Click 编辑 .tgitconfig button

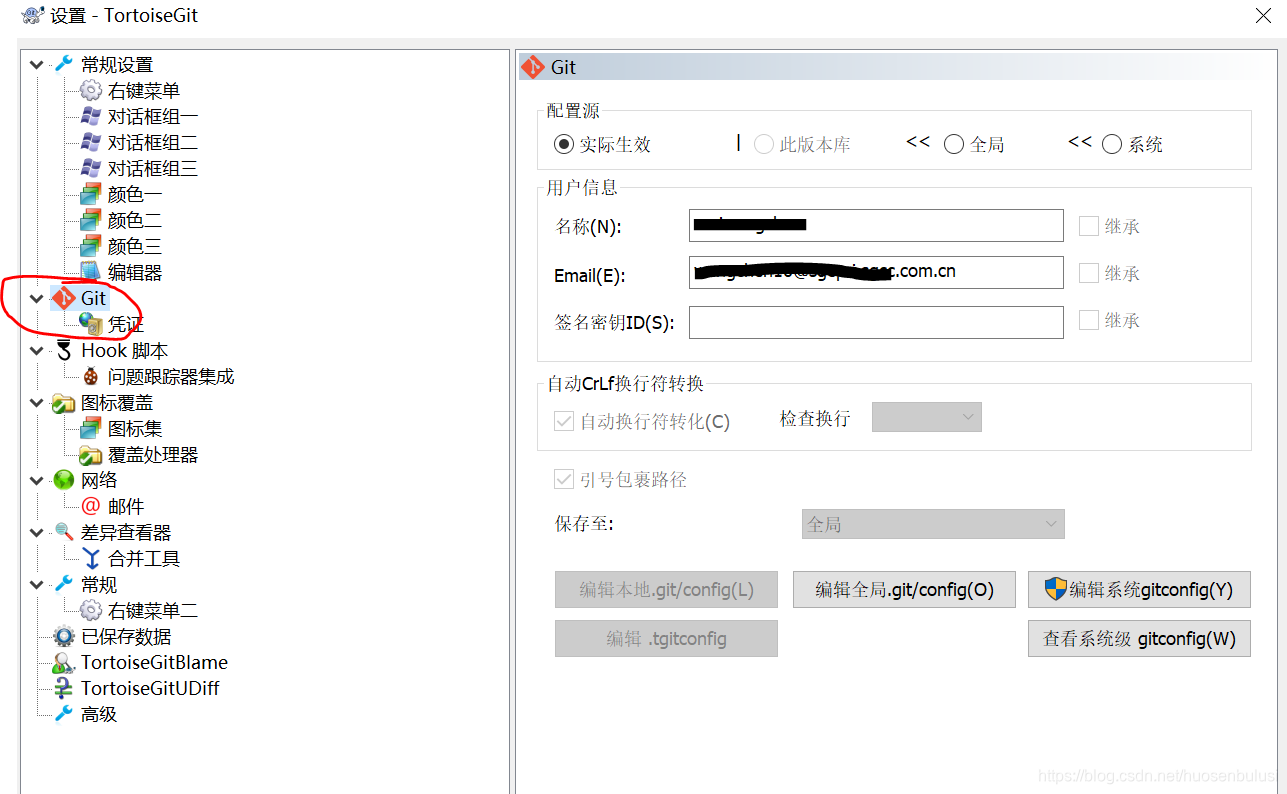point(666,639)
